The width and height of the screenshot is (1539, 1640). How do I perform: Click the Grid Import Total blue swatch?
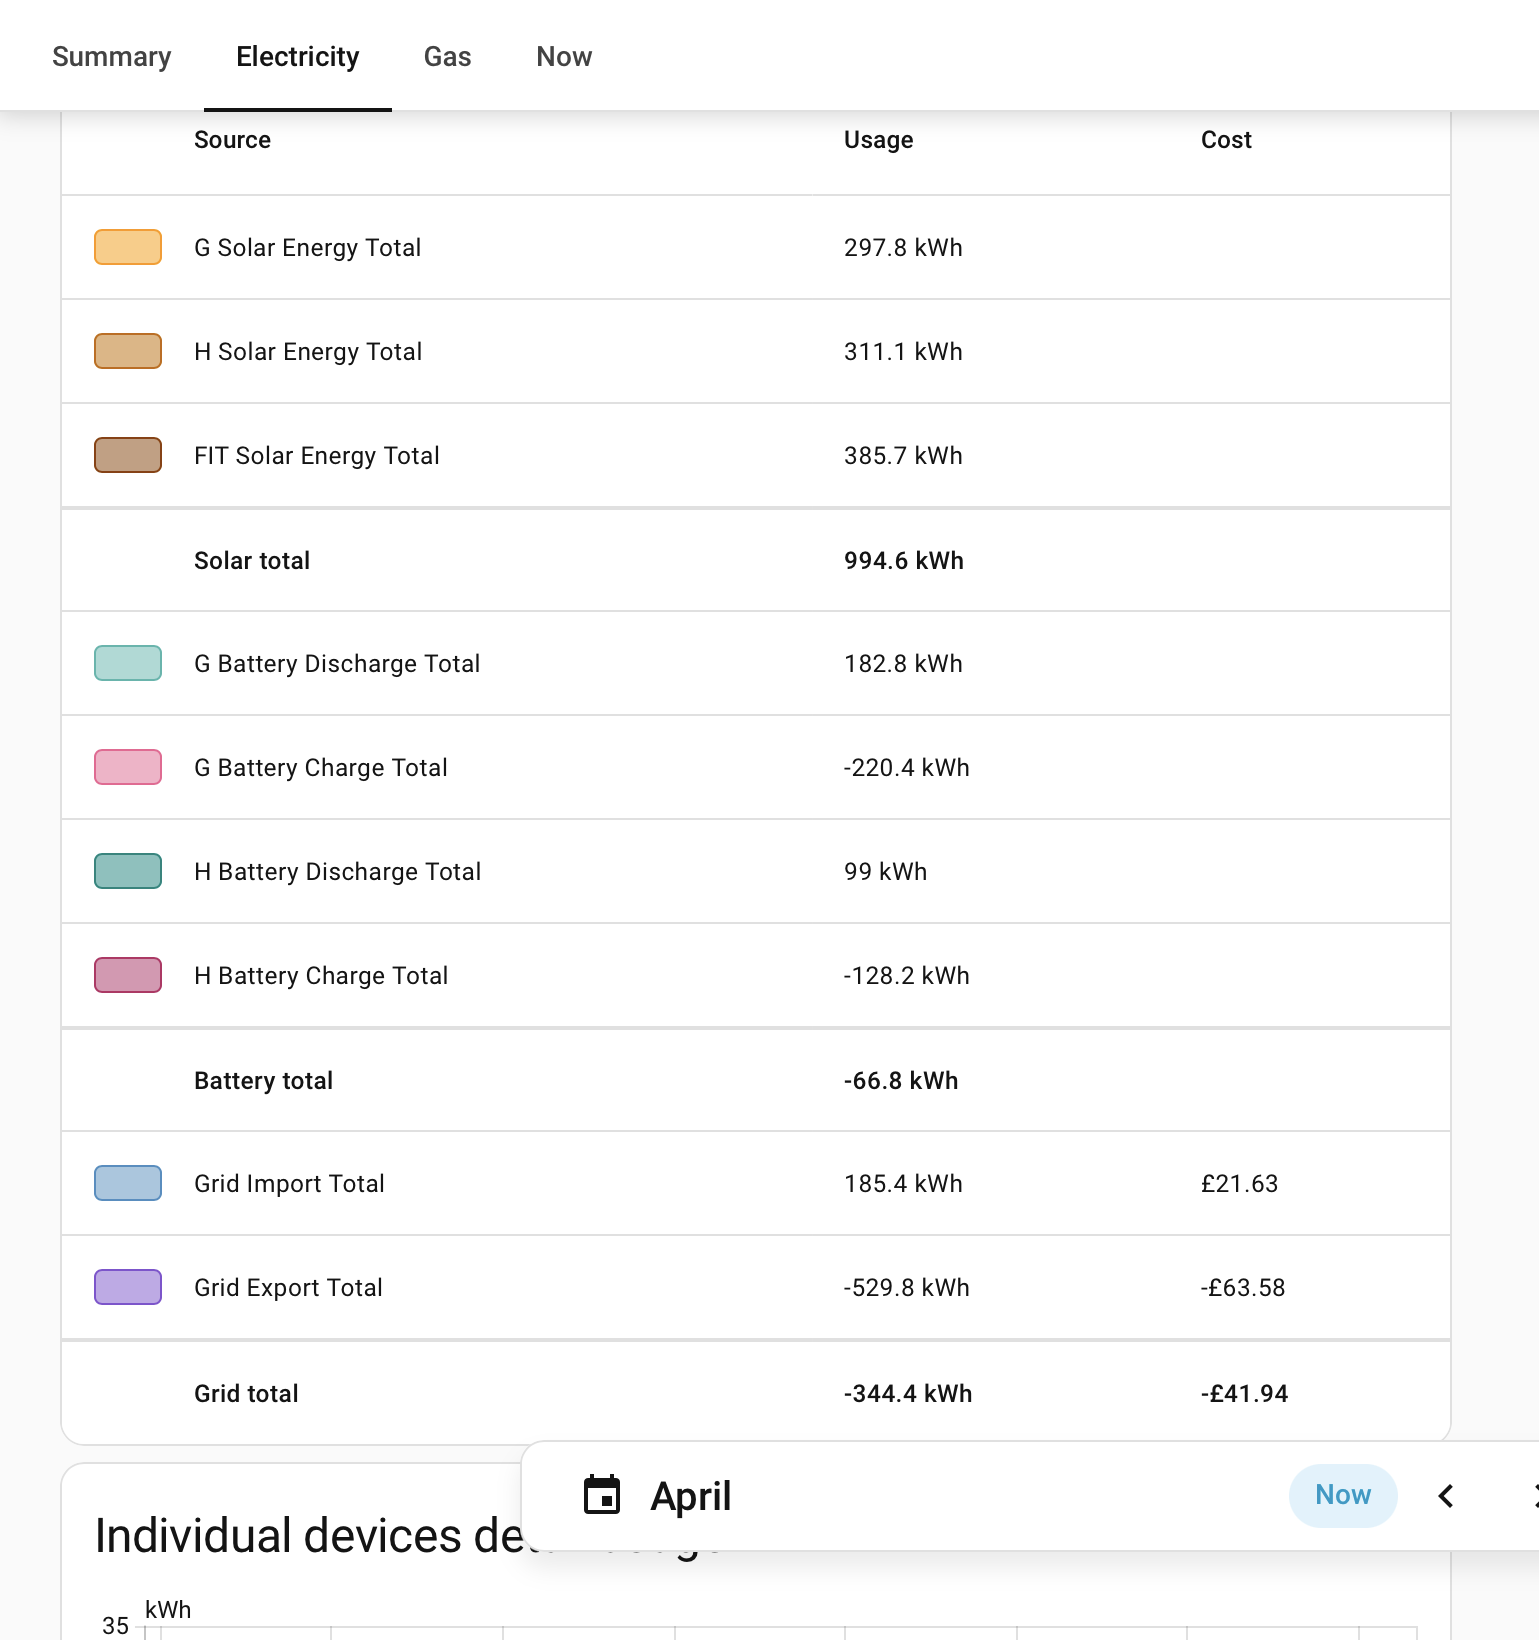(128, 1183)
